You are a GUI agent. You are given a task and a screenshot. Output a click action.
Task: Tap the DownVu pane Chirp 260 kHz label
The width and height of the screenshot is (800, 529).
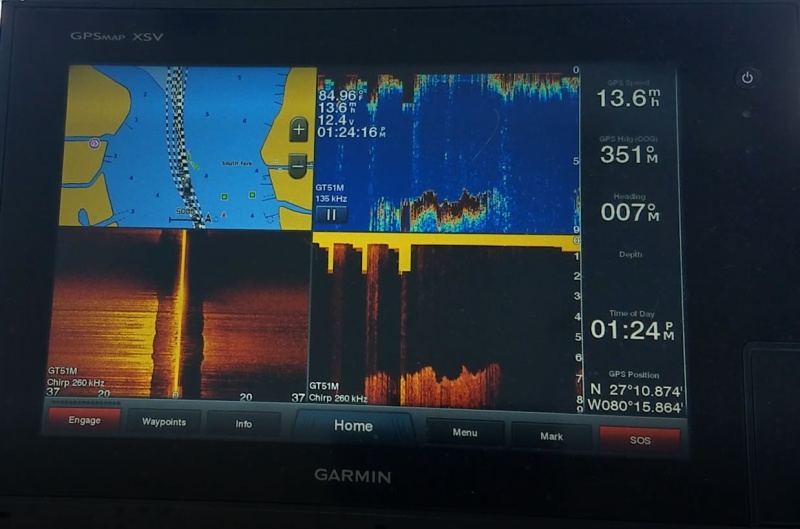coord(338,398)
